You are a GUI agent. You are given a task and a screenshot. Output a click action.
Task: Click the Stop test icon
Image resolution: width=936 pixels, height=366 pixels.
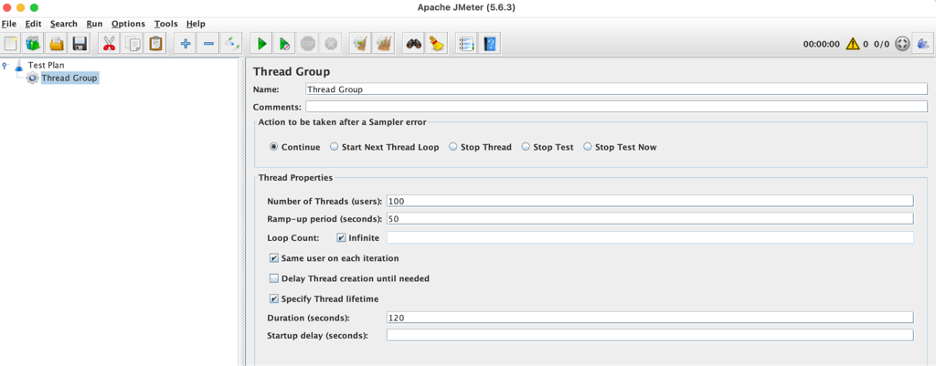pos(307,44)
